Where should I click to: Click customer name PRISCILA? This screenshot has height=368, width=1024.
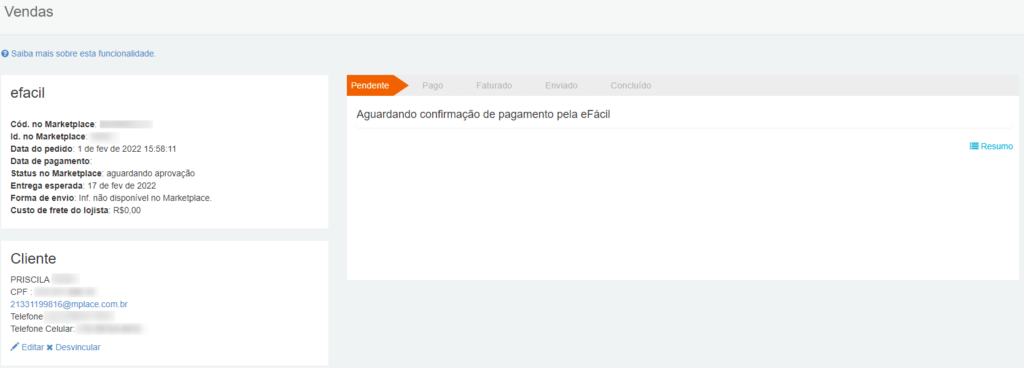[x=30, y=279]
